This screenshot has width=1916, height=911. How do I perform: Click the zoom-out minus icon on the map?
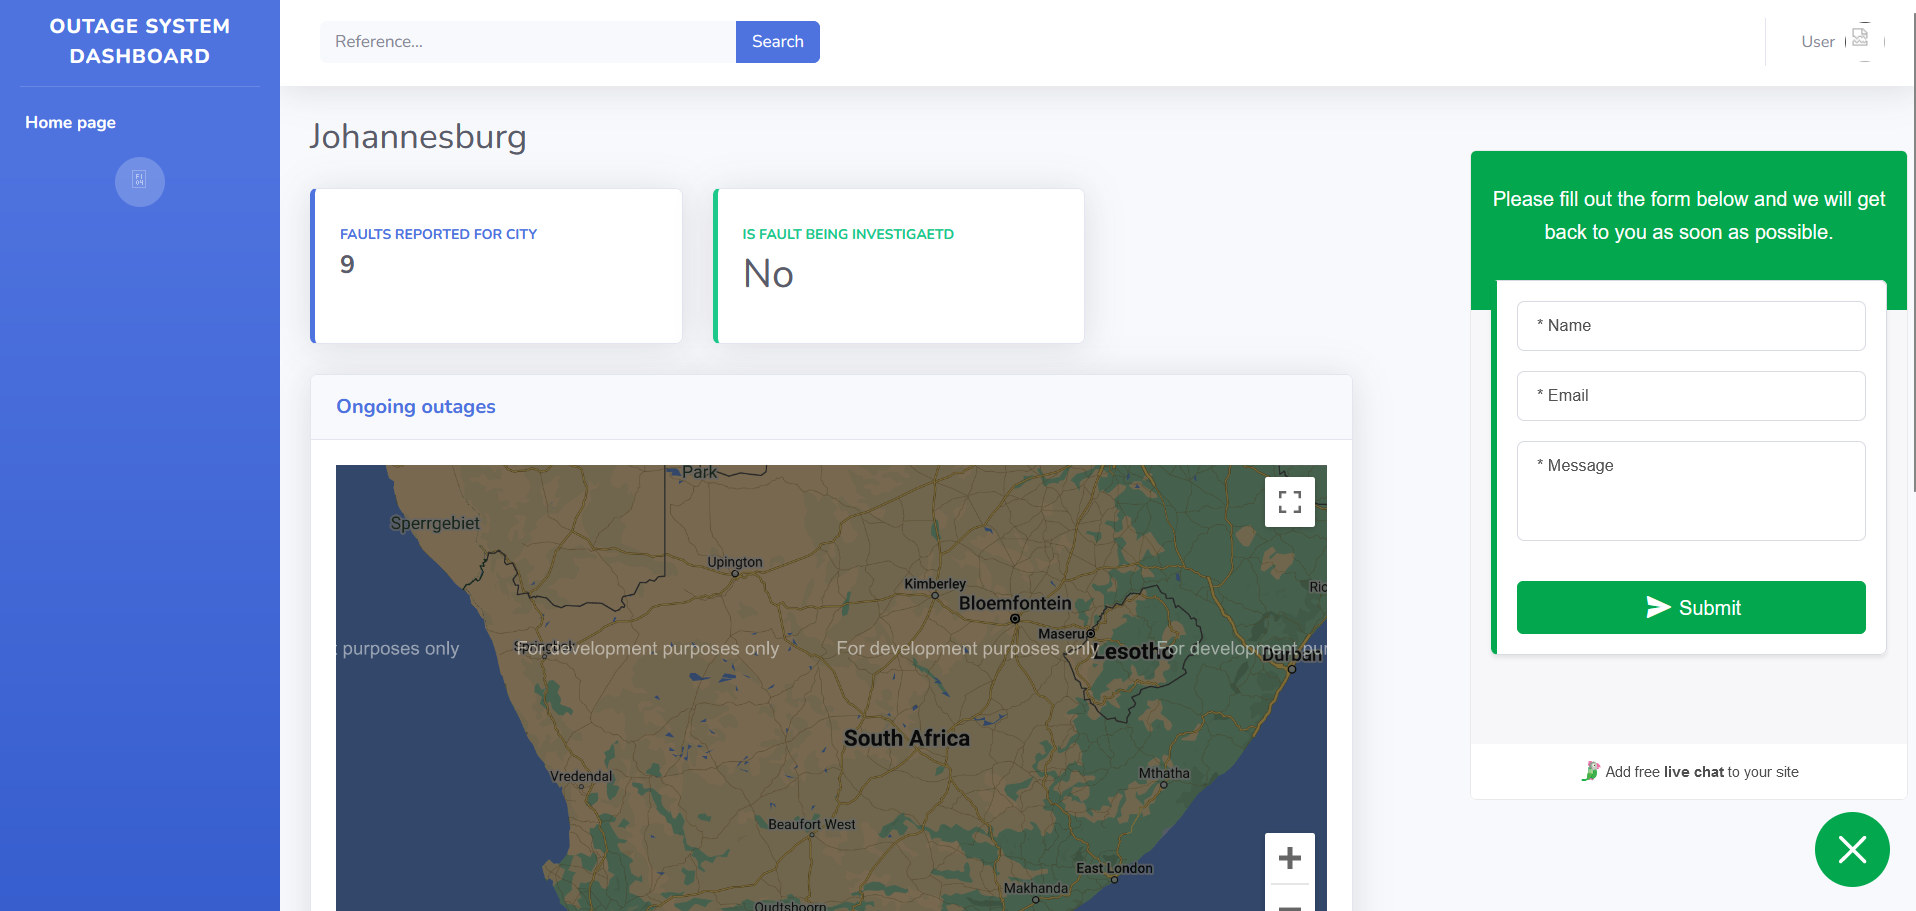[x=1289, y=905]
